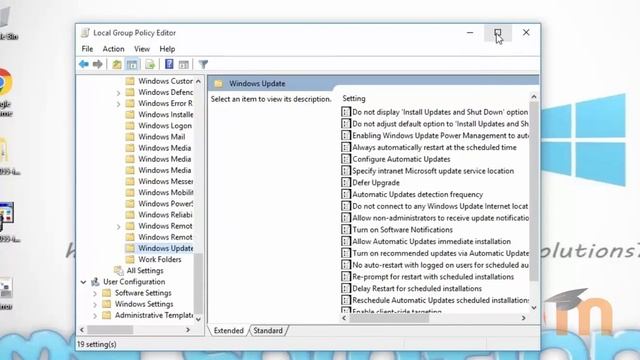Click folder icon next to Windows Logon
This screenshot has height=360, width=640.
130,126
